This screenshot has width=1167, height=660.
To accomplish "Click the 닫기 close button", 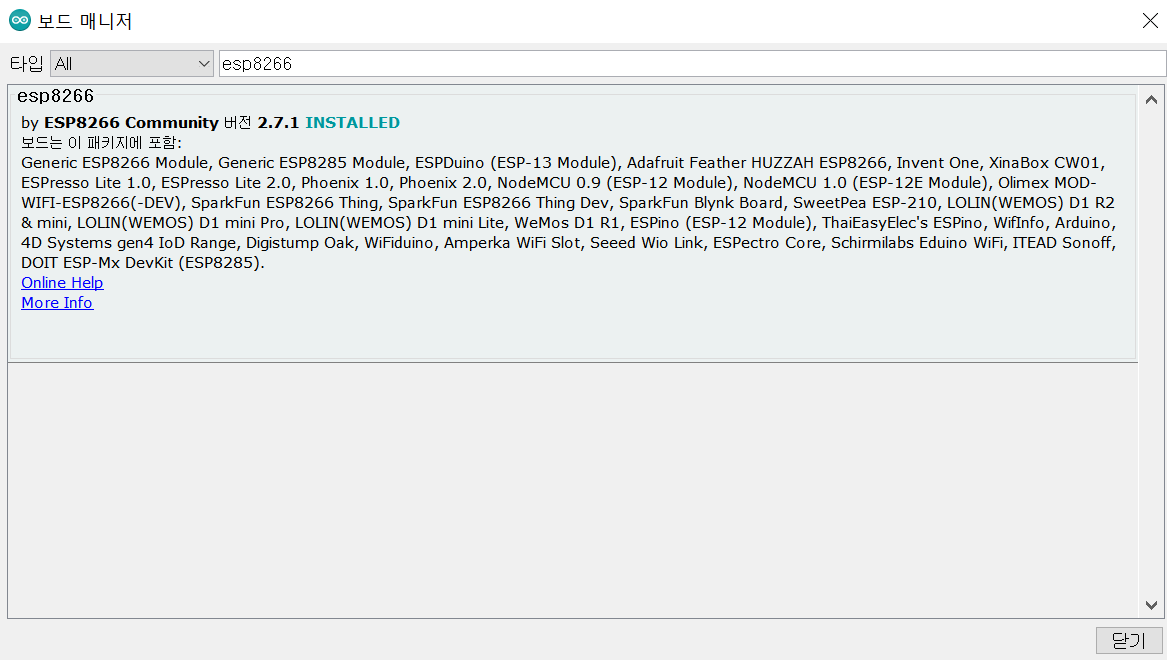I will [x=1128, y=640].
